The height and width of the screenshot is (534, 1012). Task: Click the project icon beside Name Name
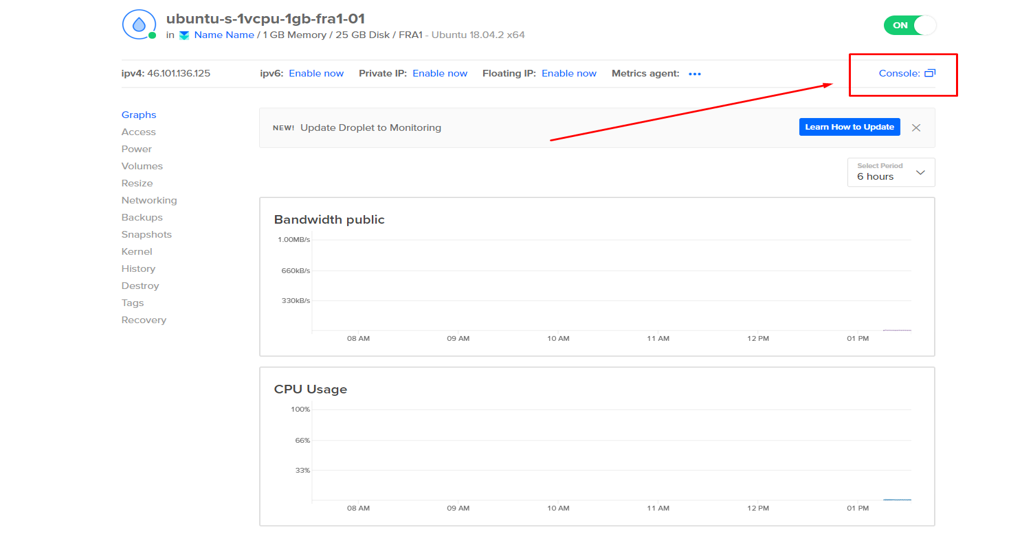tap(185, 36)
